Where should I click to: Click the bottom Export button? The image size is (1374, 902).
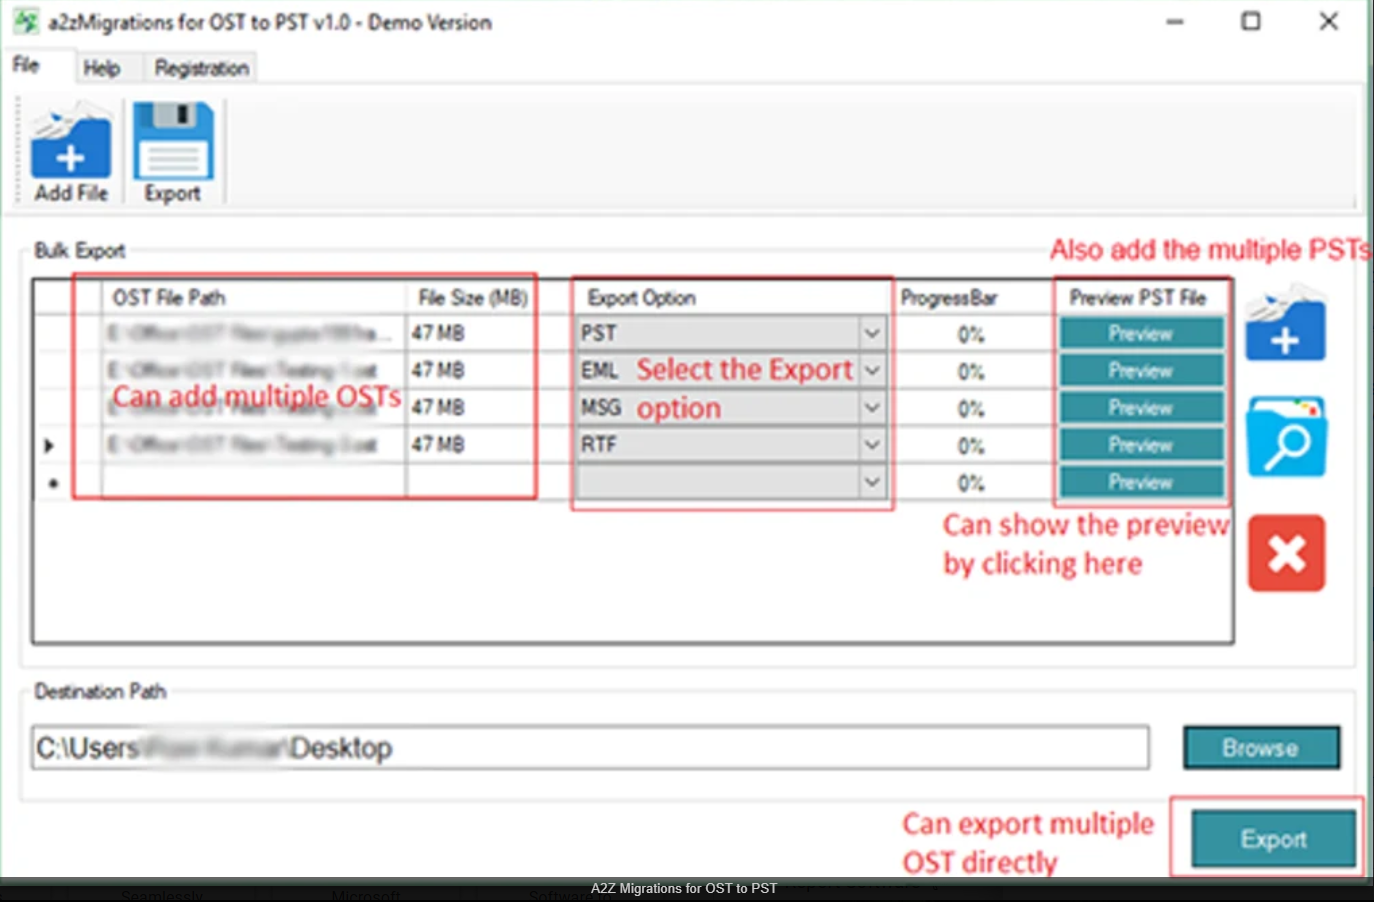(x=1273, y=839)
